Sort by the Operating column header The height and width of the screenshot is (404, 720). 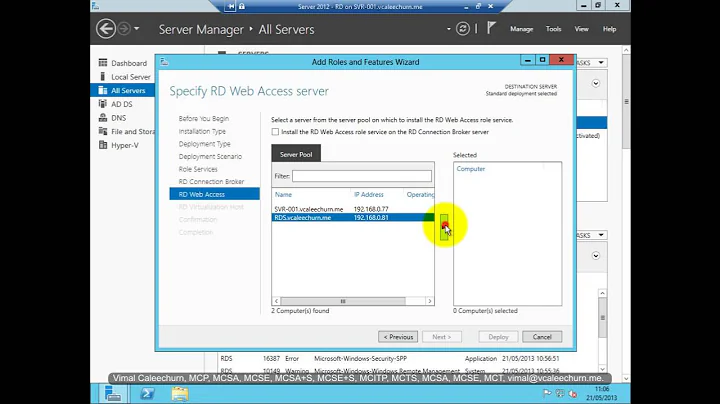tap(420, 195)
